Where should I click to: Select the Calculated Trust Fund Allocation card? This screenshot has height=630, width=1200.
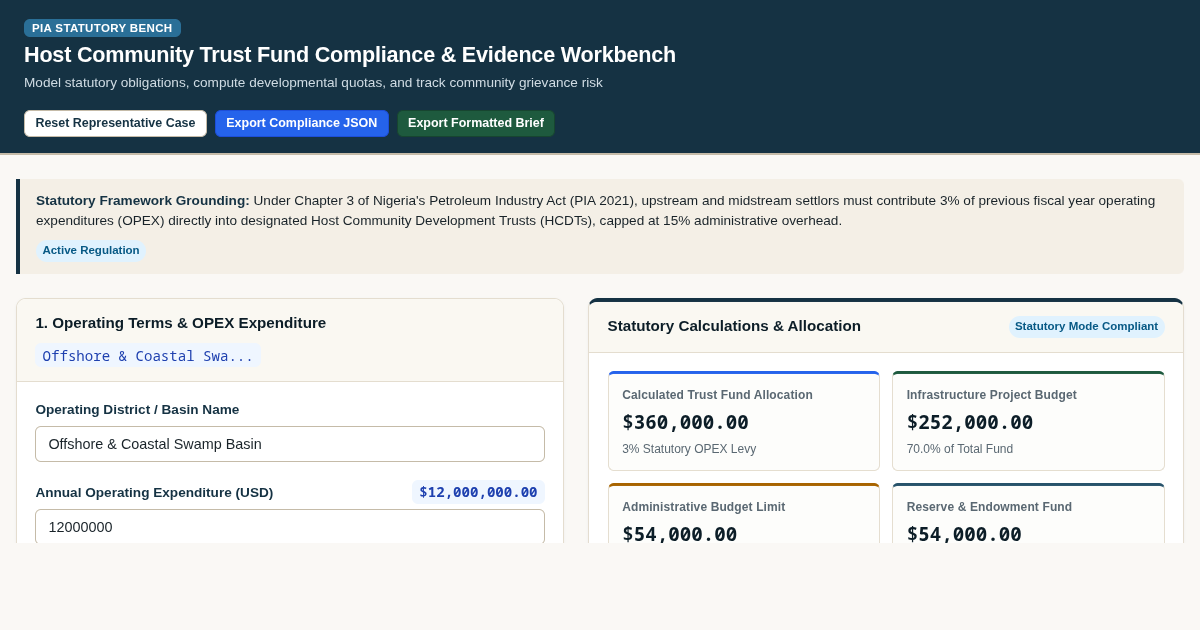pos(744,421)
